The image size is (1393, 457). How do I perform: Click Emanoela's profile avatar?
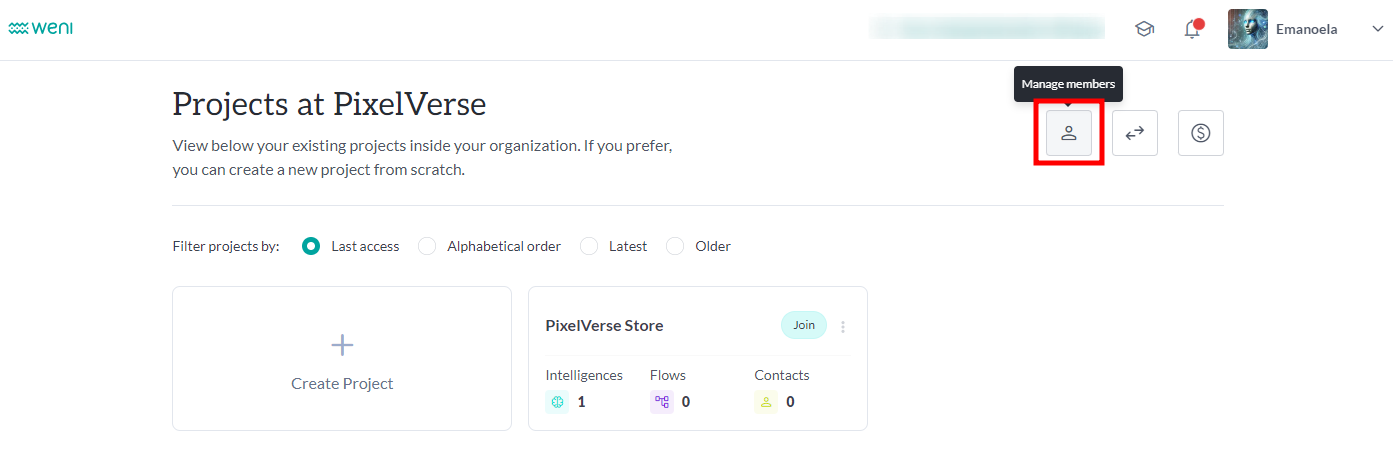tap(1247, 30)
